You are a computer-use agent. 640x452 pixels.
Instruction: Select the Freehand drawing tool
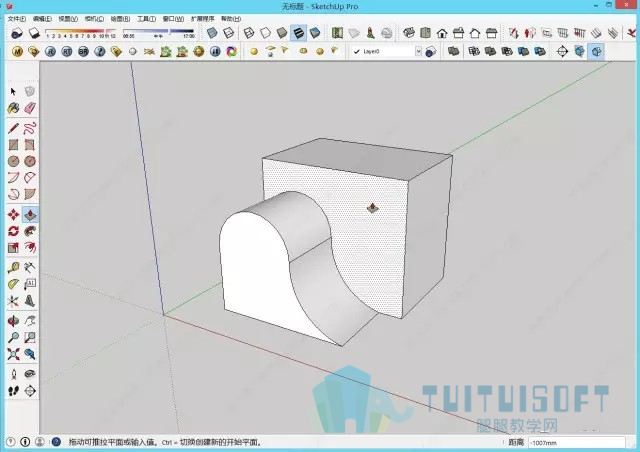pos(30,128)
